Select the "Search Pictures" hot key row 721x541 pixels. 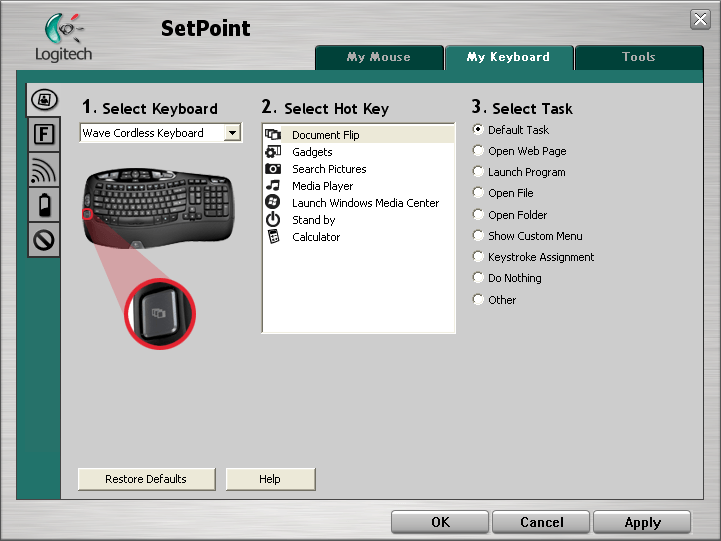[x=359, y=169]
